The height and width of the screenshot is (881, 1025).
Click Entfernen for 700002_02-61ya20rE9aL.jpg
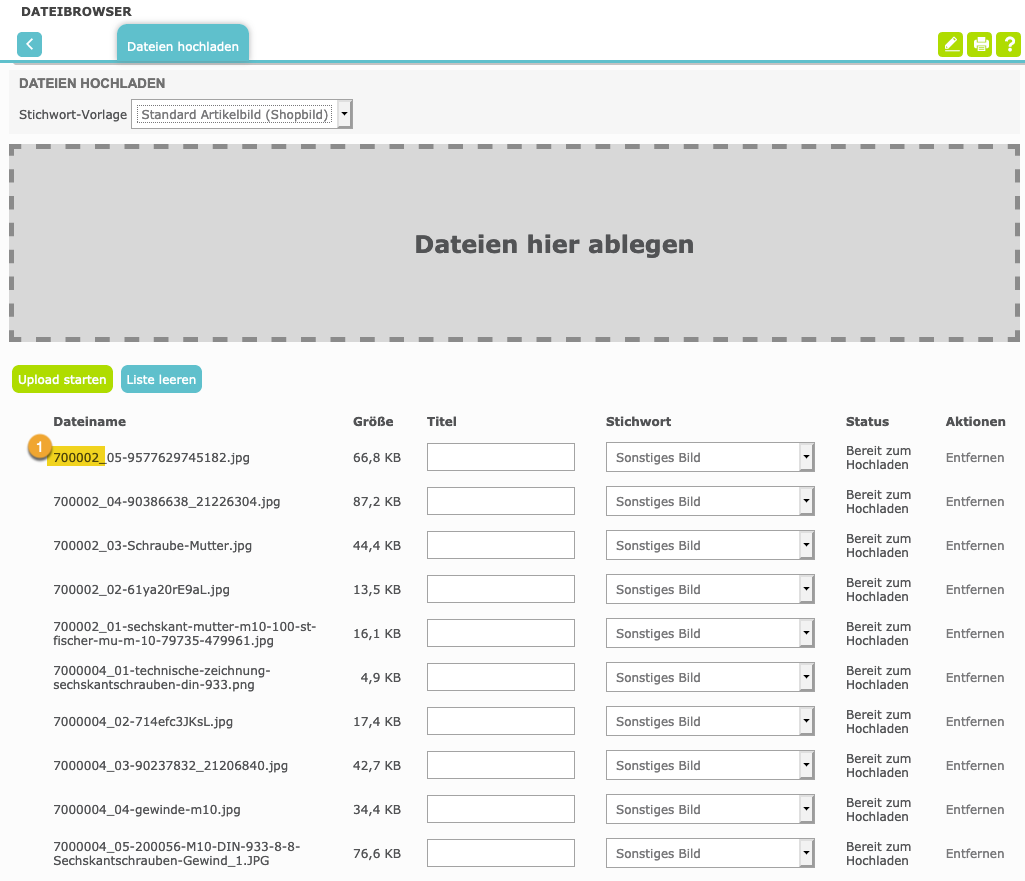(x=975, y=590)
